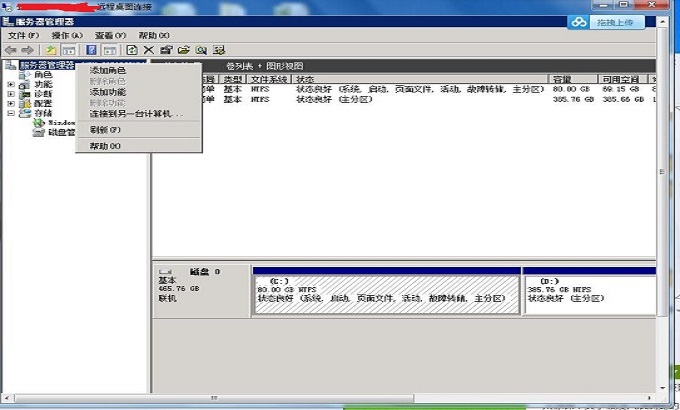
Task: Select 添加角色 in the context menu
Action: (x=108, y=70)
